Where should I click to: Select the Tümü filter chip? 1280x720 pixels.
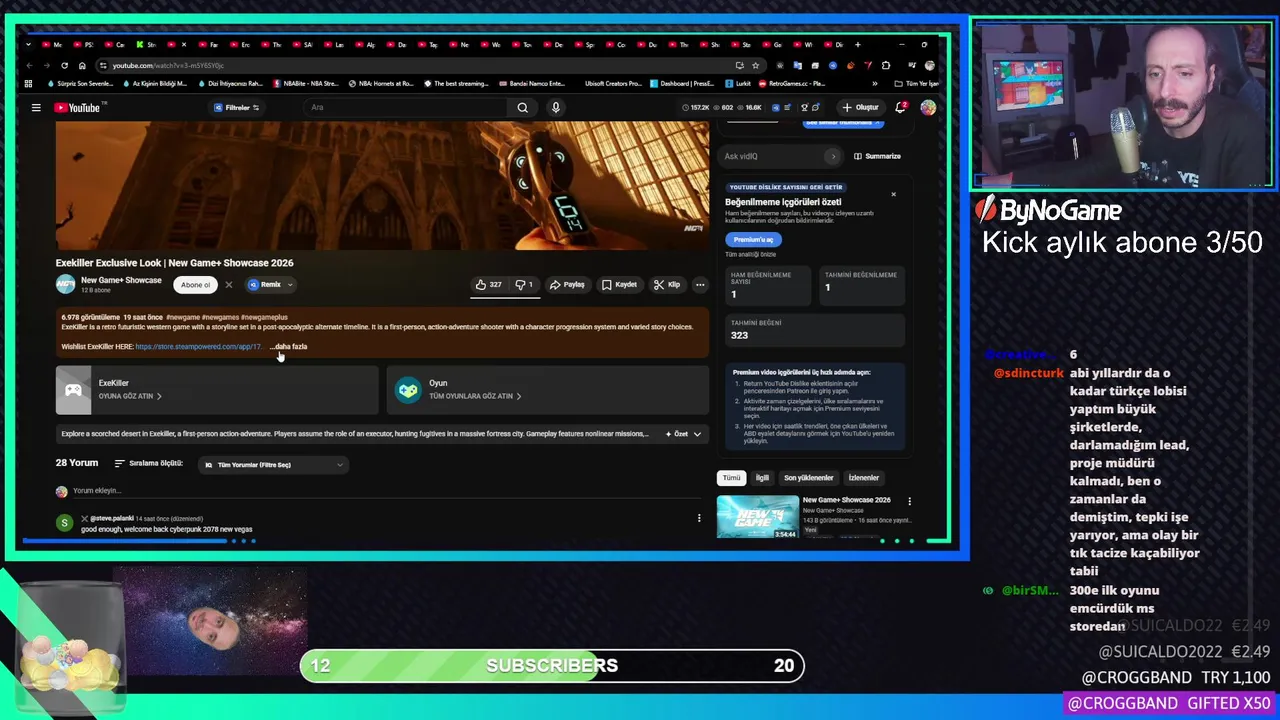click(x=732, y=478)
